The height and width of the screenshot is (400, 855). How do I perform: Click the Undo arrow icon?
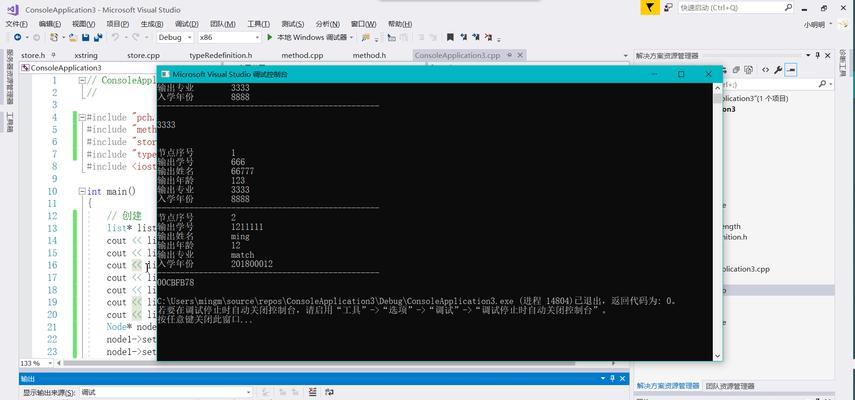tap(115, 38)
